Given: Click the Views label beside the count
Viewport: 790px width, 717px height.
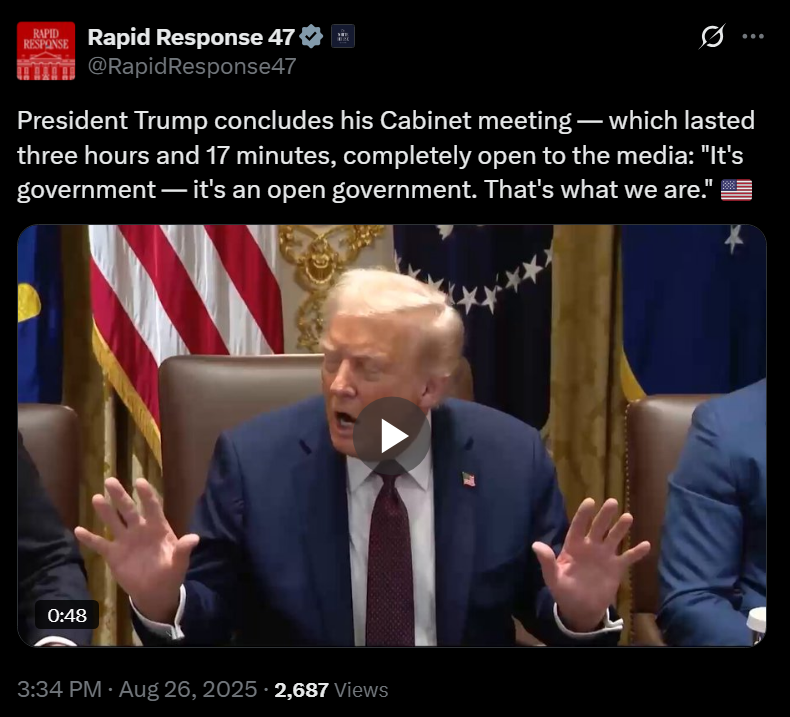Looking at the screenshot, I should (361, 690).
